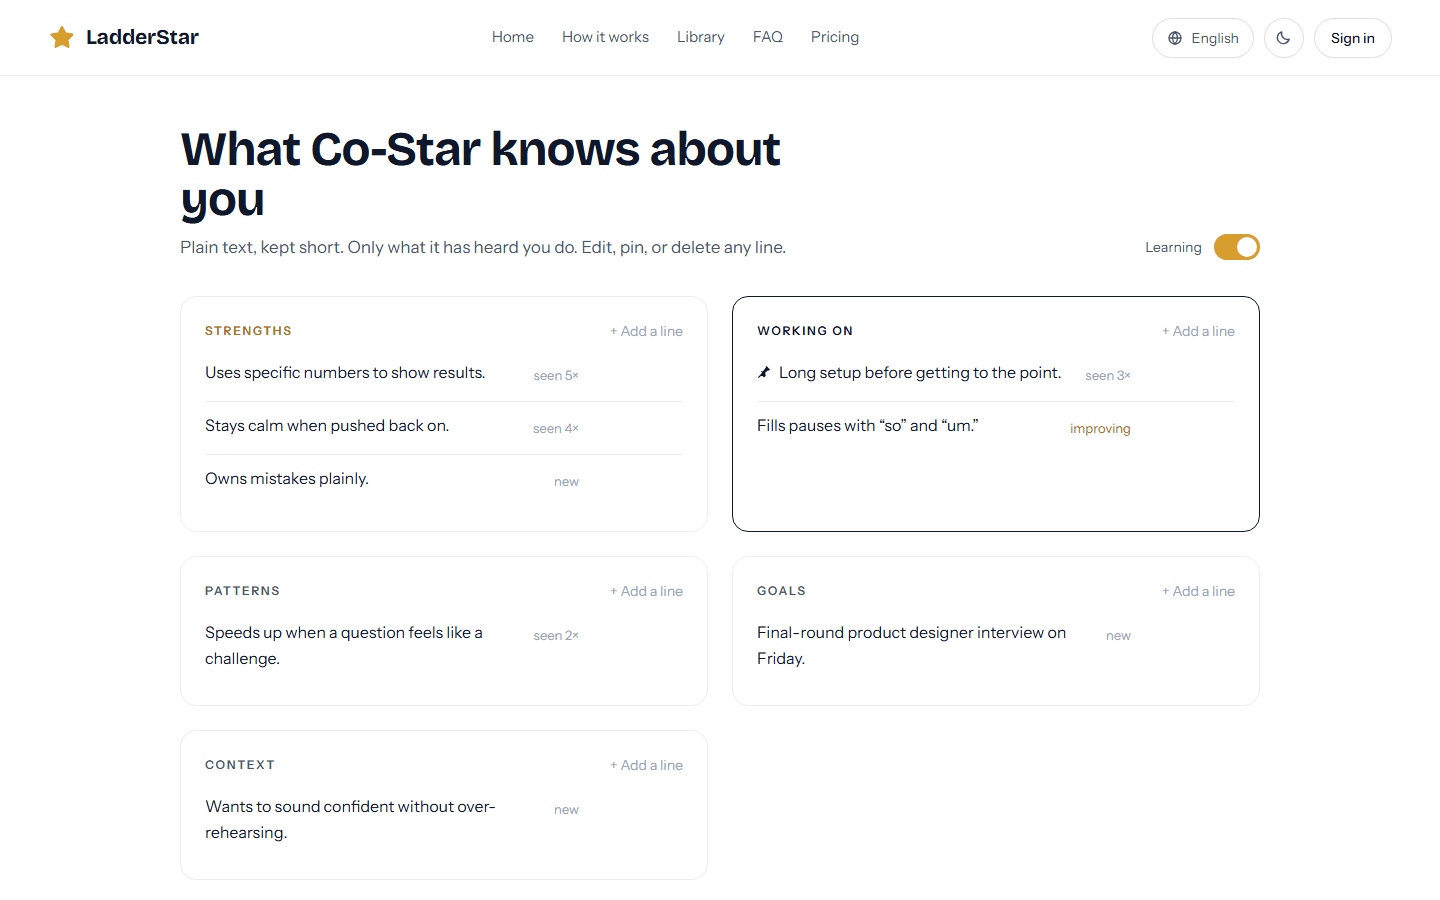Select 'Final-round product designer interview' goal line
This screenshot has height=900, width=1440.
(x=912, y=646)
